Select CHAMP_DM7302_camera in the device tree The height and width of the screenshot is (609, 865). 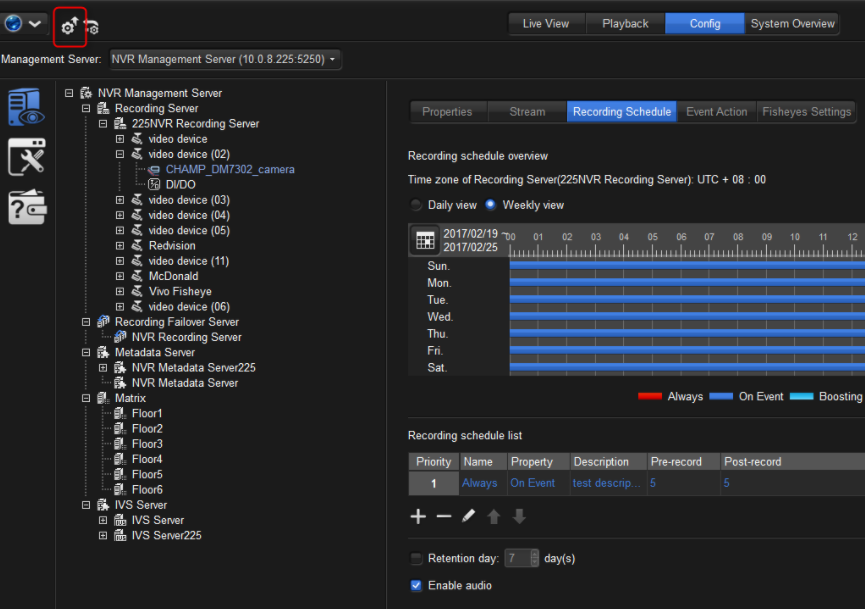(x=230, y=170)
